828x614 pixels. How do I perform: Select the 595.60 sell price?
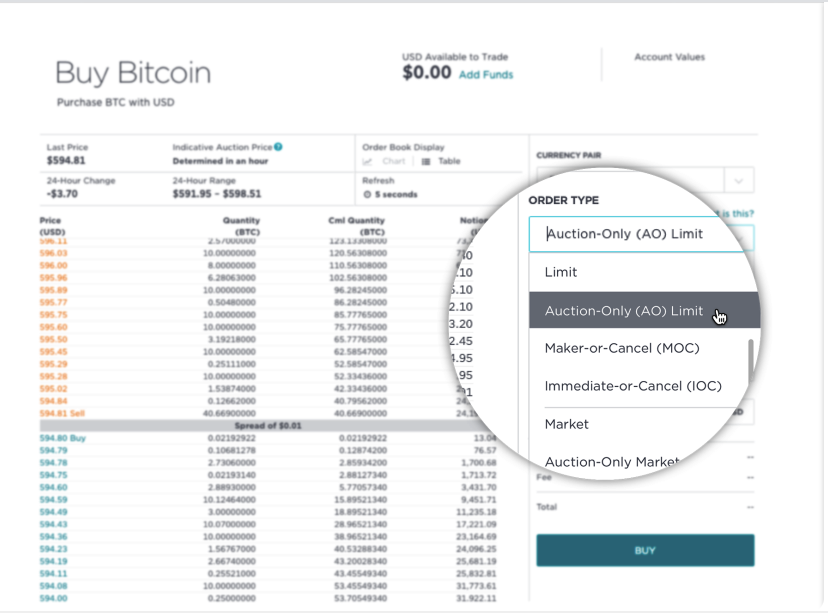[x=53, y=327]
